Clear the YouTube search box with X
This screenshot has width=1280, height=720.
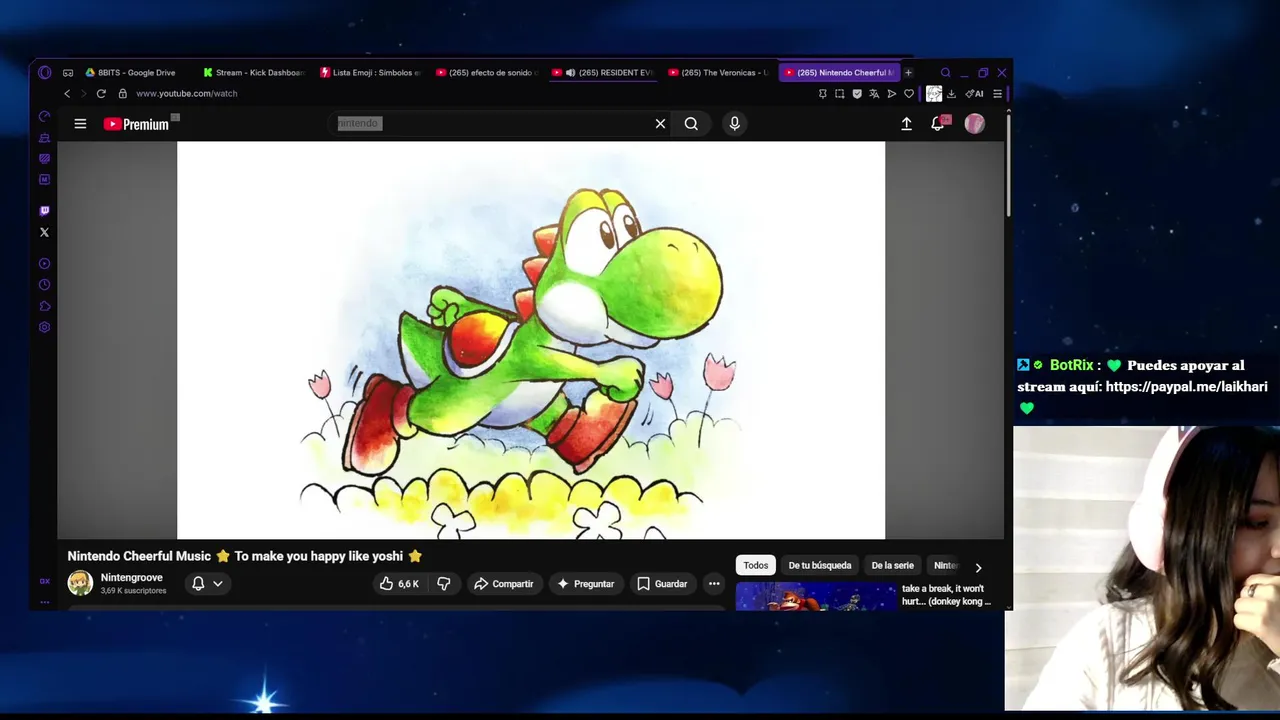coord(660,124)
